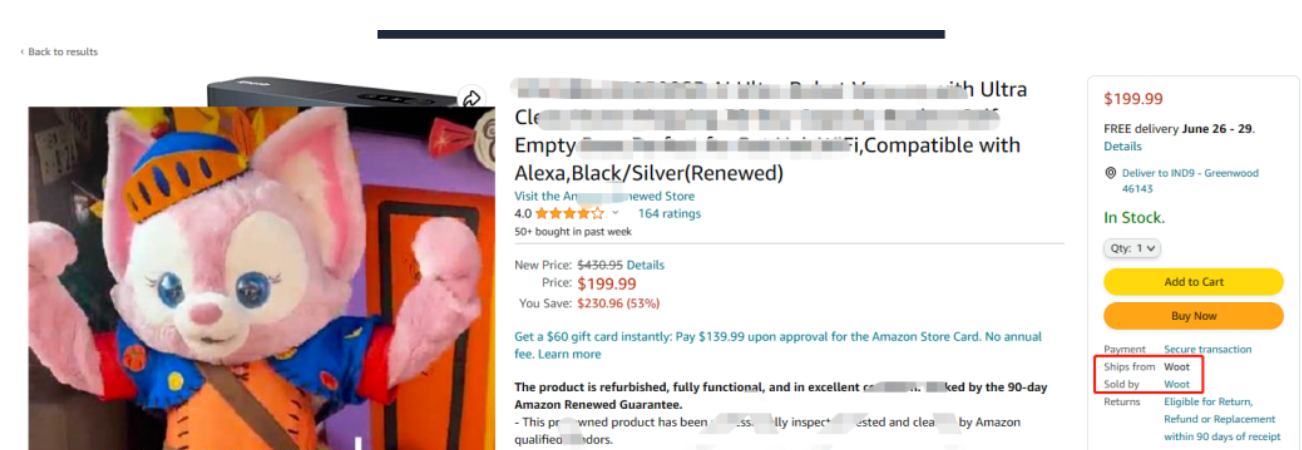Open Details next to New Price
1302x450 pixels.
[x=645, y=265]
